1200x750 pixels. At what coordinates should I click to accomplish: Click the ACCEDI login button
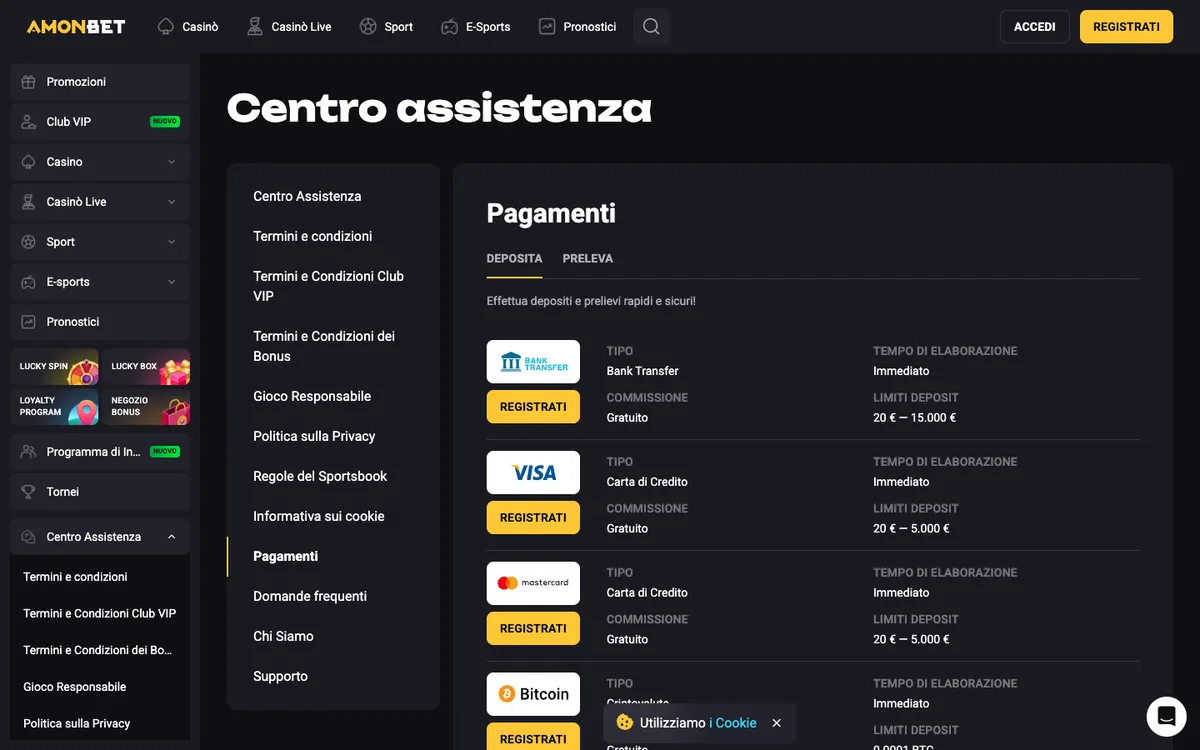coord(1035,27)
